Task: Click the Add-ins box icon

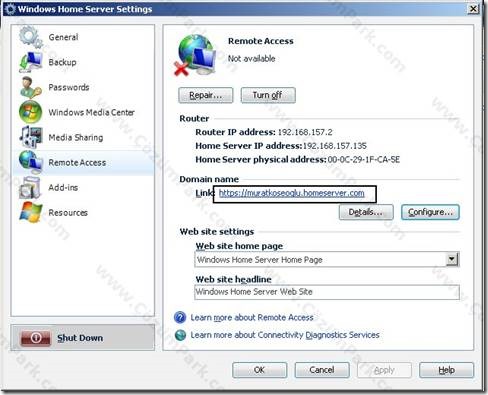Action: pyautogui.click(x=30, y=187)
